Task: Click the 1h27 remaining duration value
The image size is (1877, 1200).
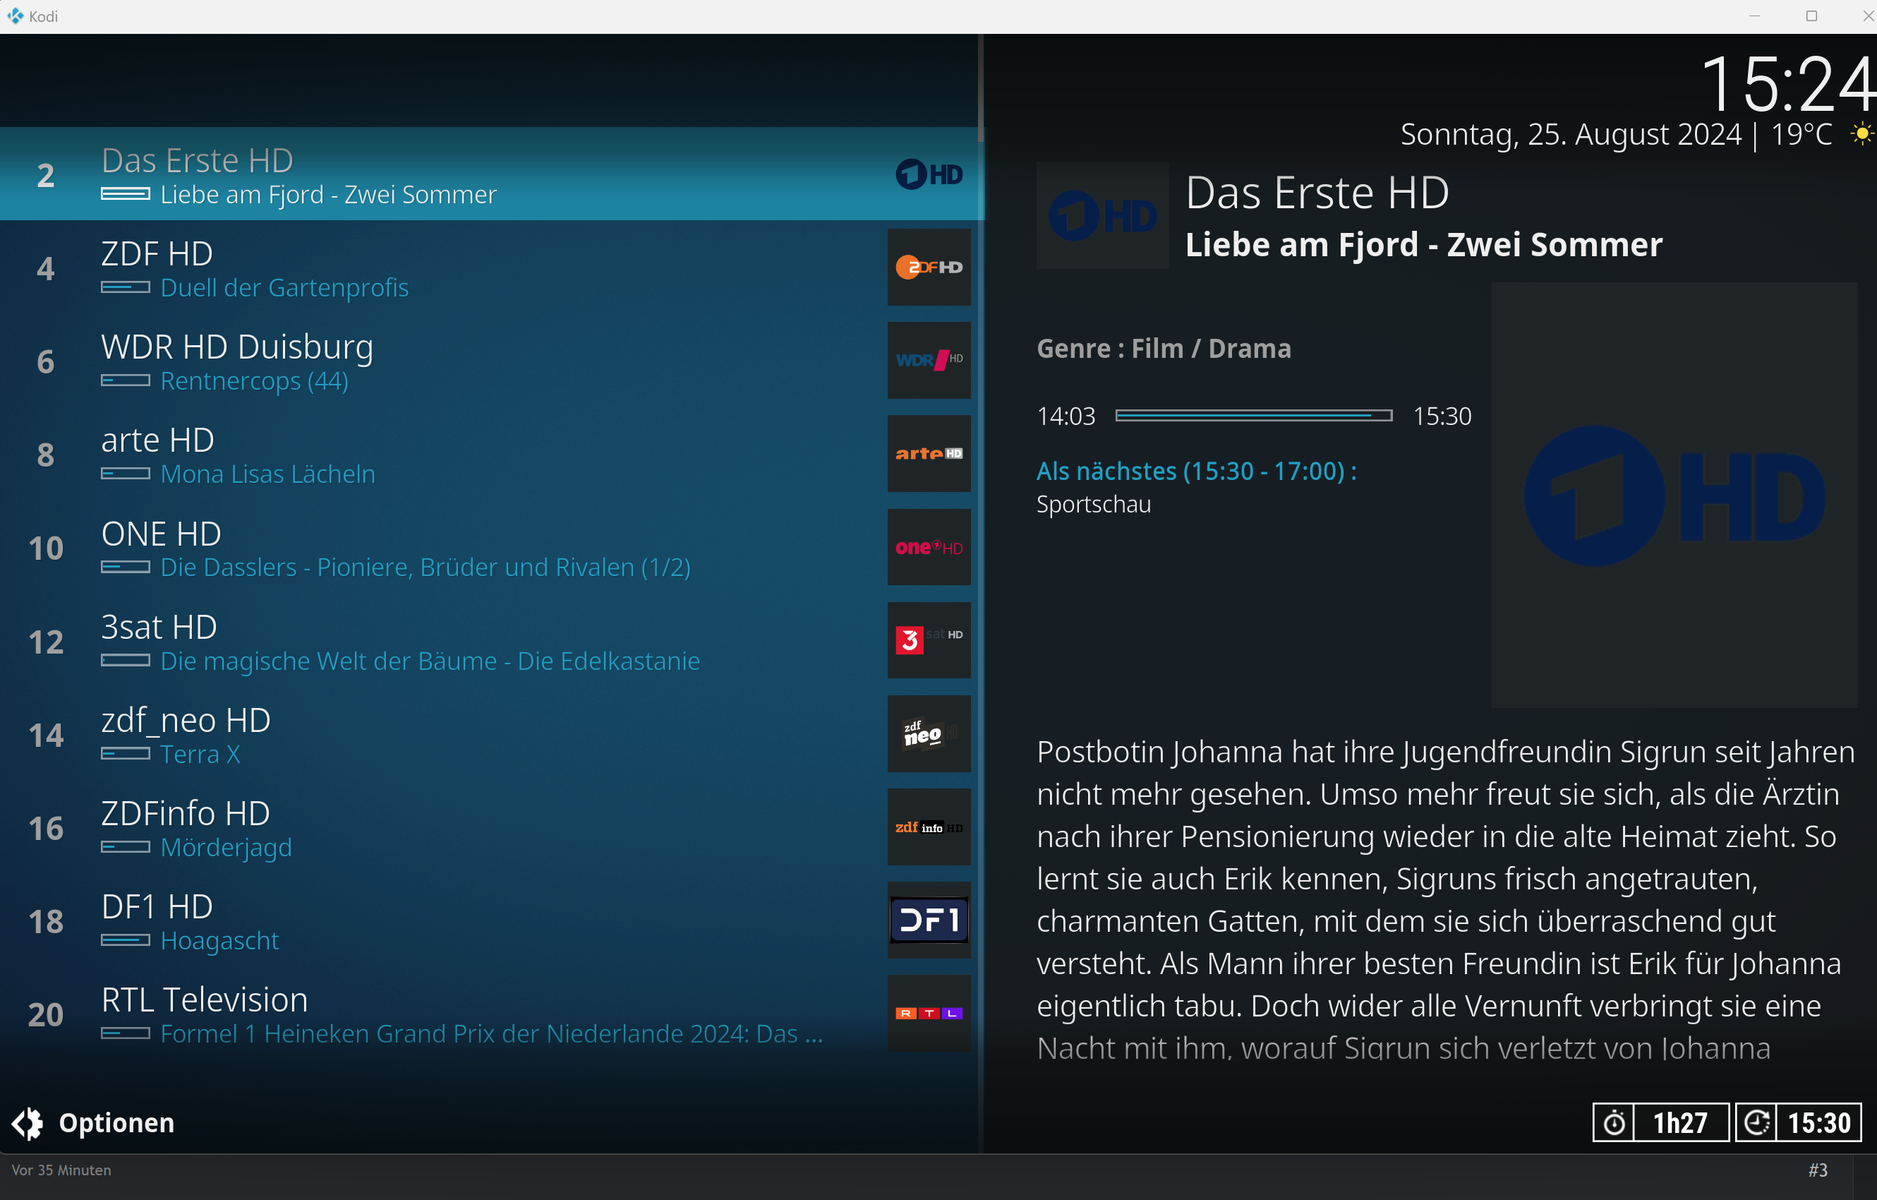Action: pos(1681,1123)
